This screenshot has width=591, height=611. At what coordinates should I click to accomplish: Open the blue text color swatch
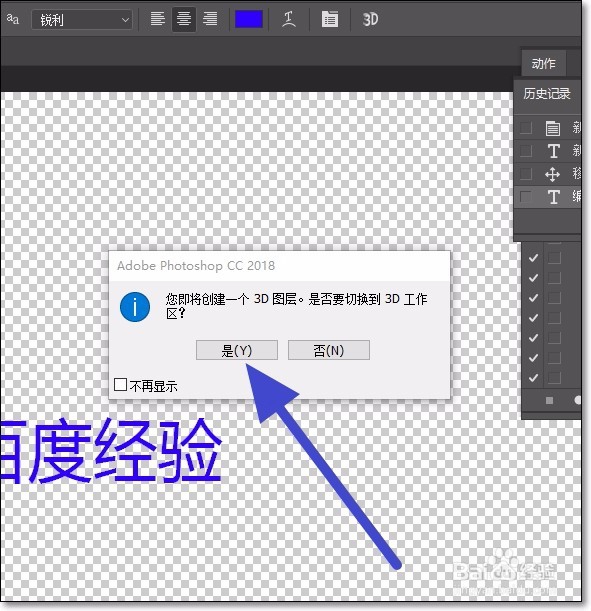[x=249, y=19]
